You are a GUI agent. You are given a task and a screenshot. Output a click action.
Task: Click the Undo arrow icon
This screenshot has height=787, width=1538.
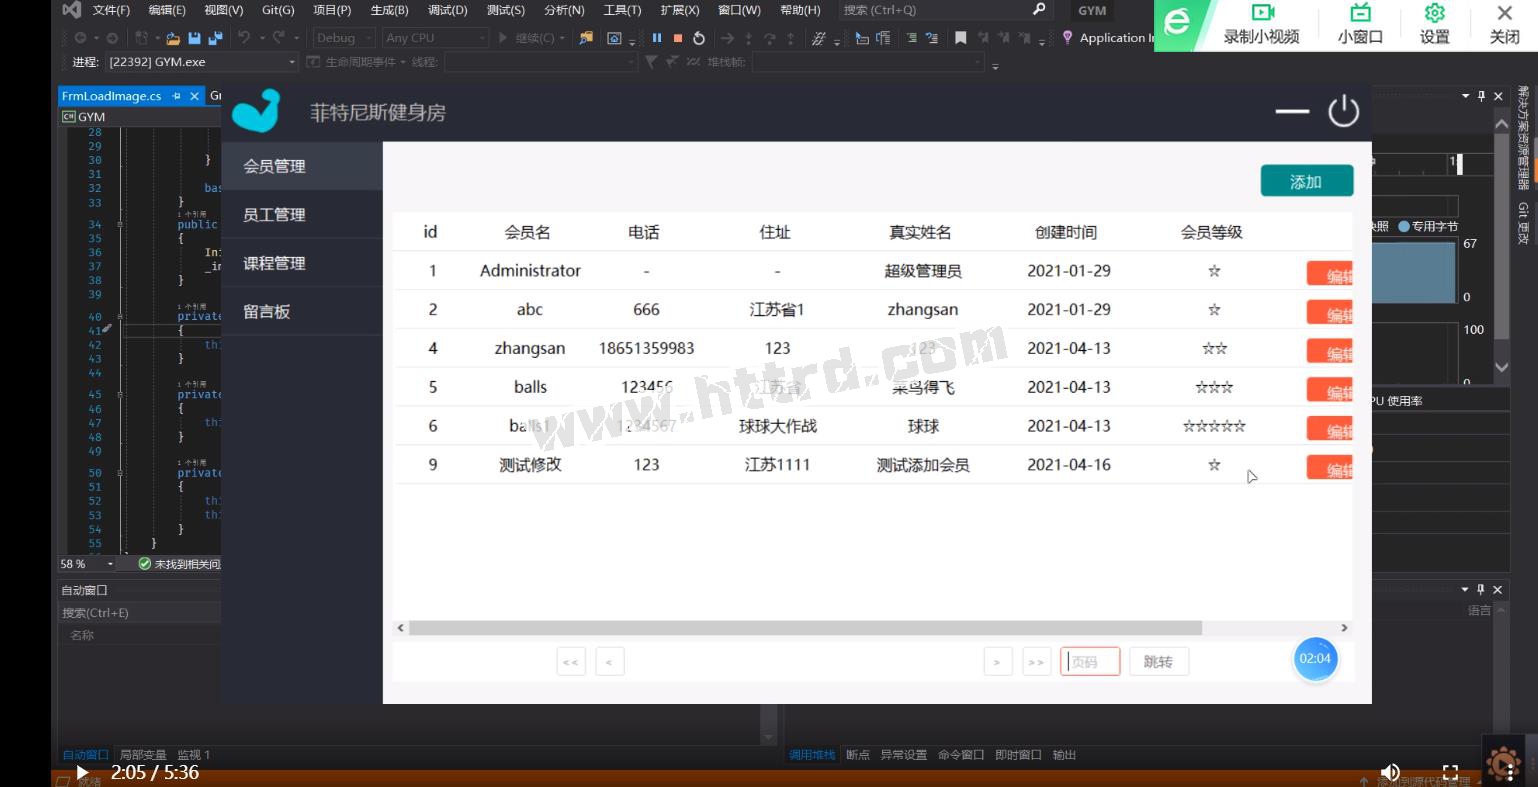click(244, 38)
